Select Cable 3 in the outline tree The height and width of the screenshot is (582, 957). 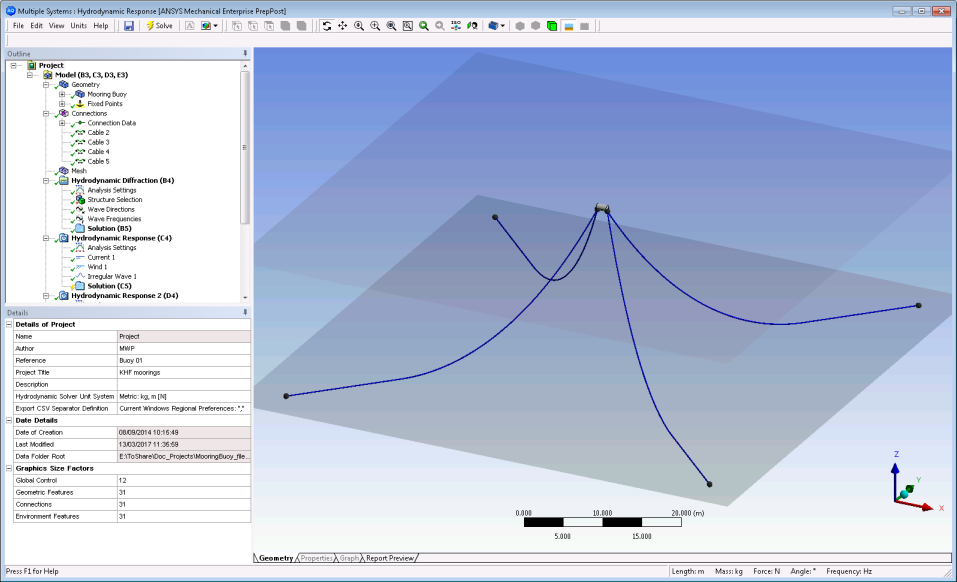[98, 142]
